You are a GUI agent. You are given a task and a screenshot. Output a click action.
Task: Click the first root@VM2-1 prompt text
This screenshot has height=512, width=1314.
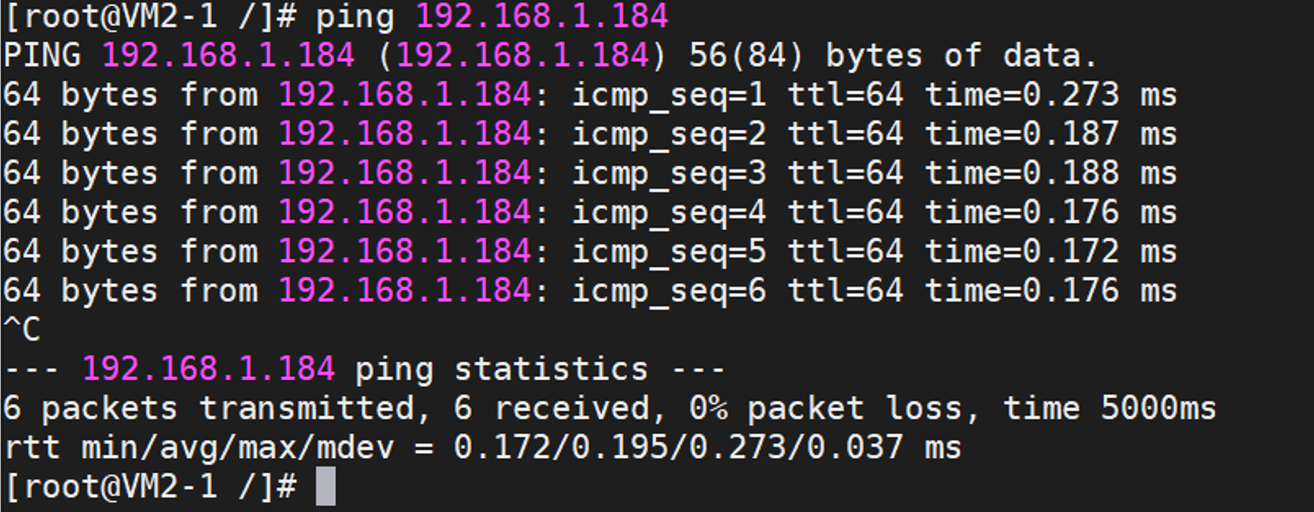(151, 17)
